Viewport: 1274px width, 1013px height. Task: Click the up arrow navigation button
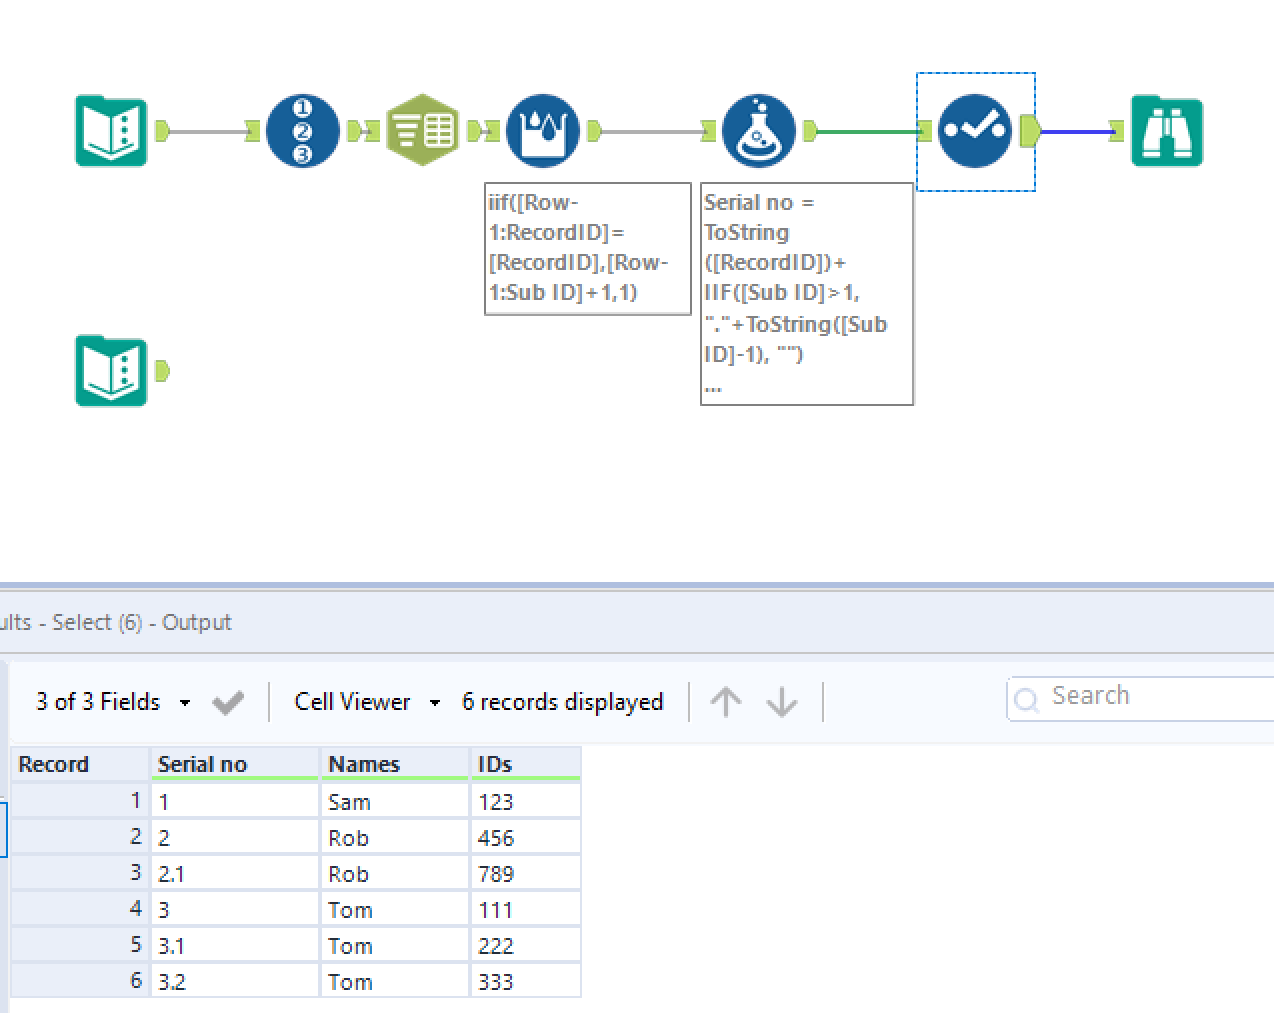726,702
